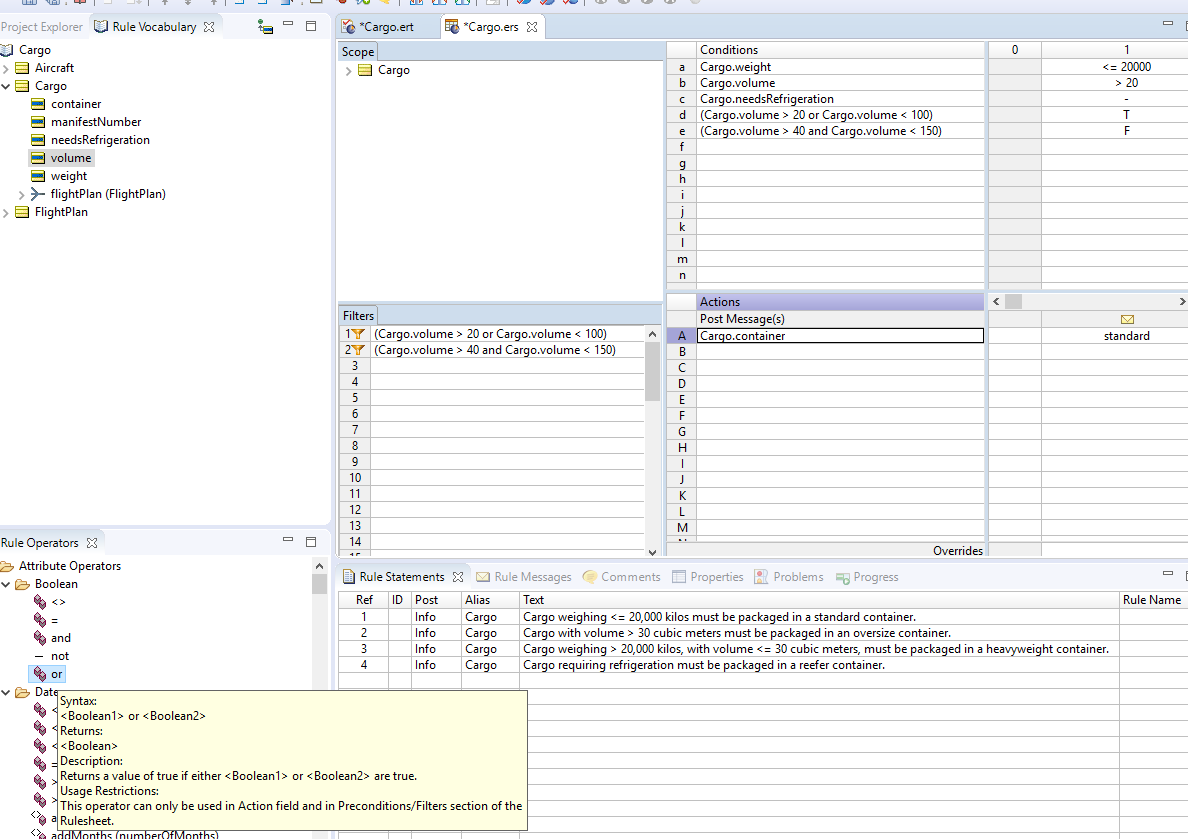This screenshot has height=839, width=1188.
Task: Select the '<= 20000' condition cell
Action: [1127, 67]
